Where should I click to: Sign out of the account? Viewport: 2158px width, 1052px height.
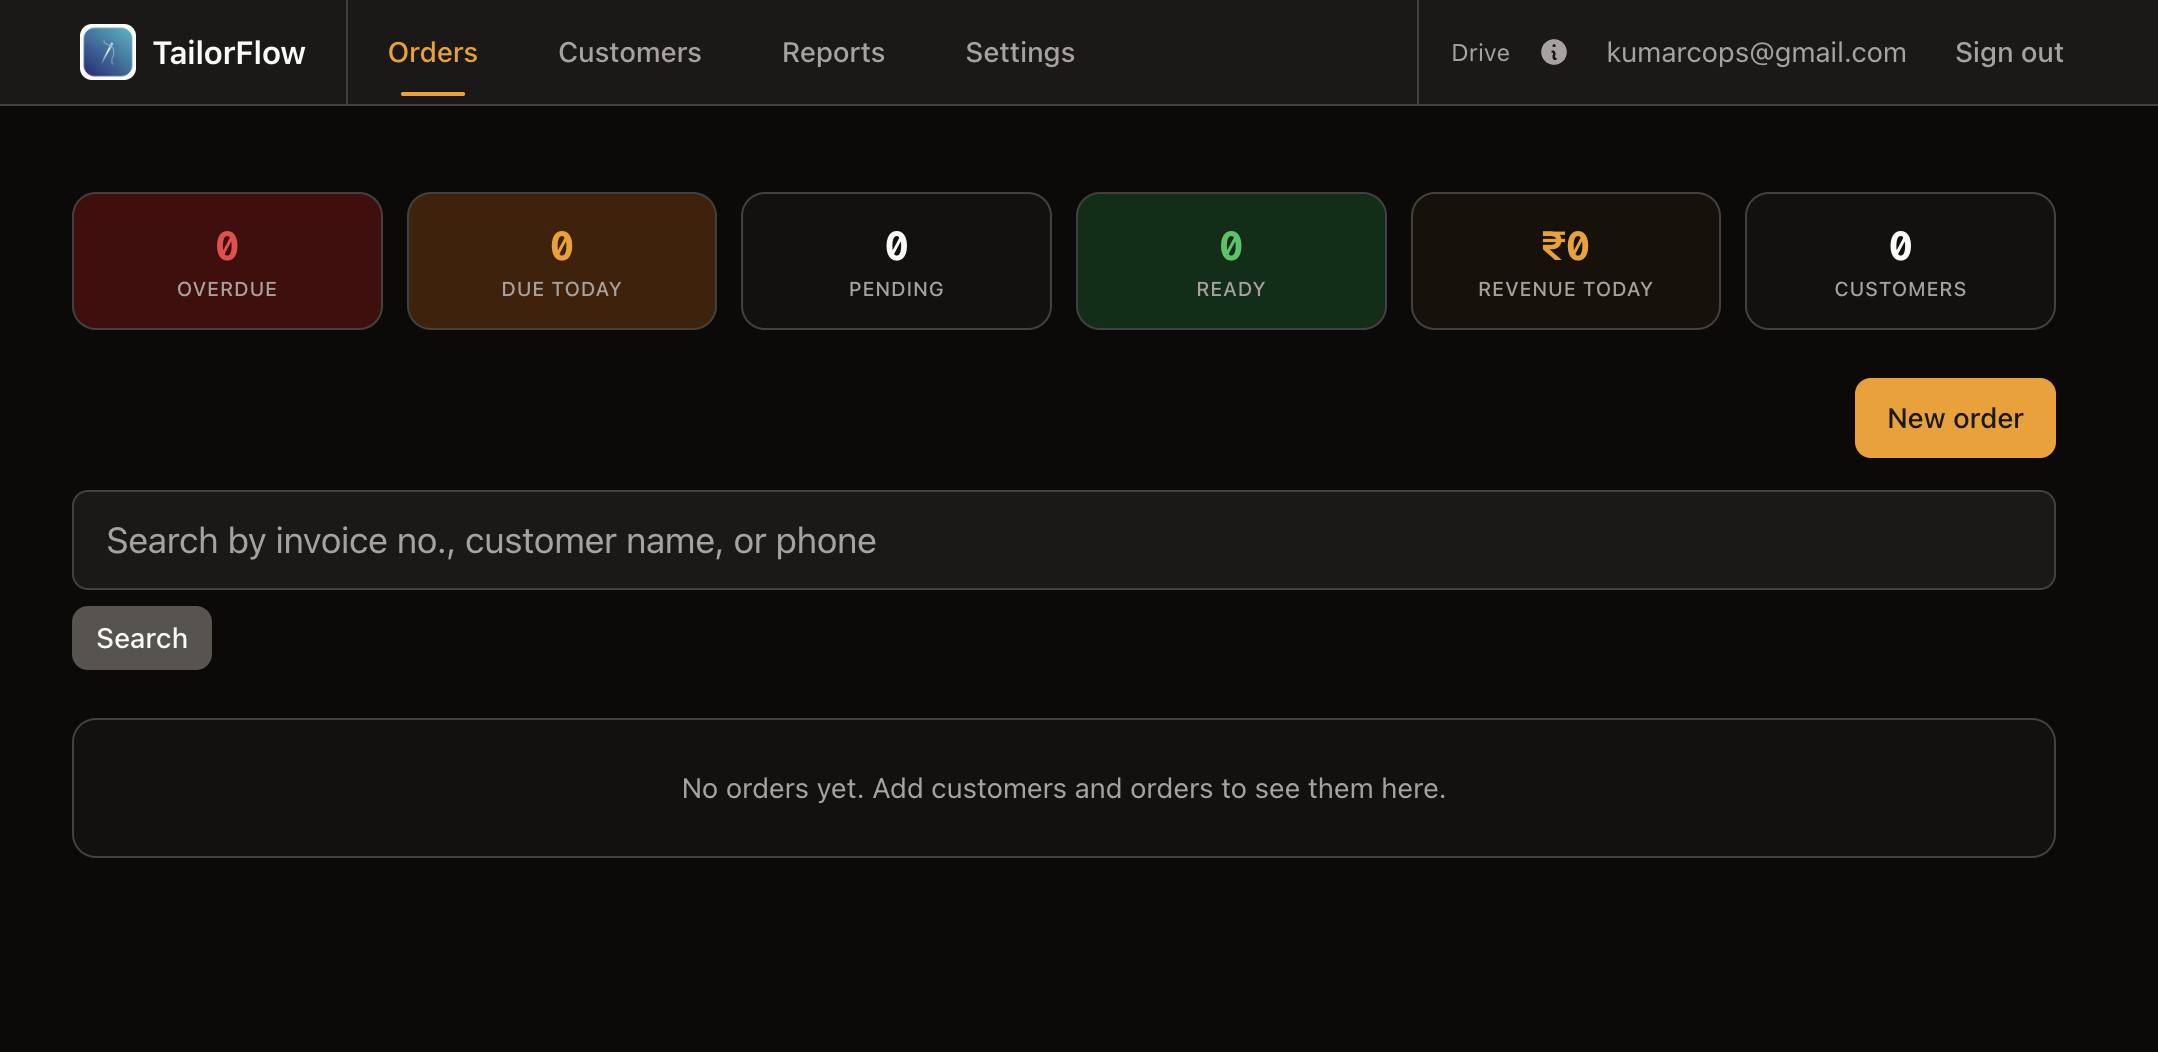pyautogui.click(x=2008, y=52)
